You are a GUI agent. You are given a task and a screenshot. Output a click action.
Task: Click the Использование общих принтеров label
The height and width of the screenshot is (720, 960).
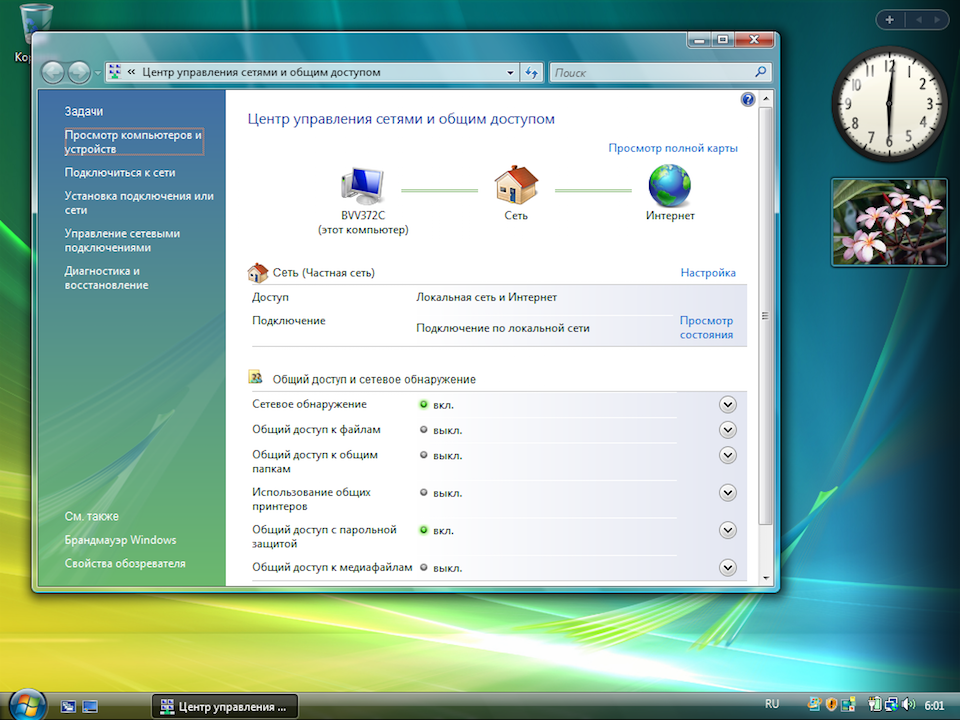coord(312,499)
